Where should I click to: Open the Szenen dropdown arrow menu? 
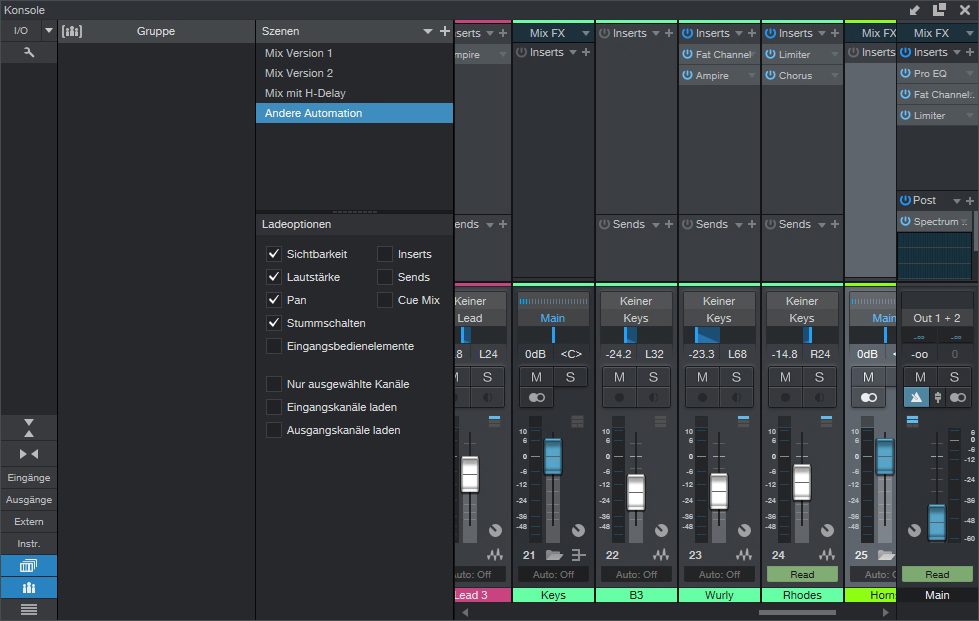coord(427,32)
